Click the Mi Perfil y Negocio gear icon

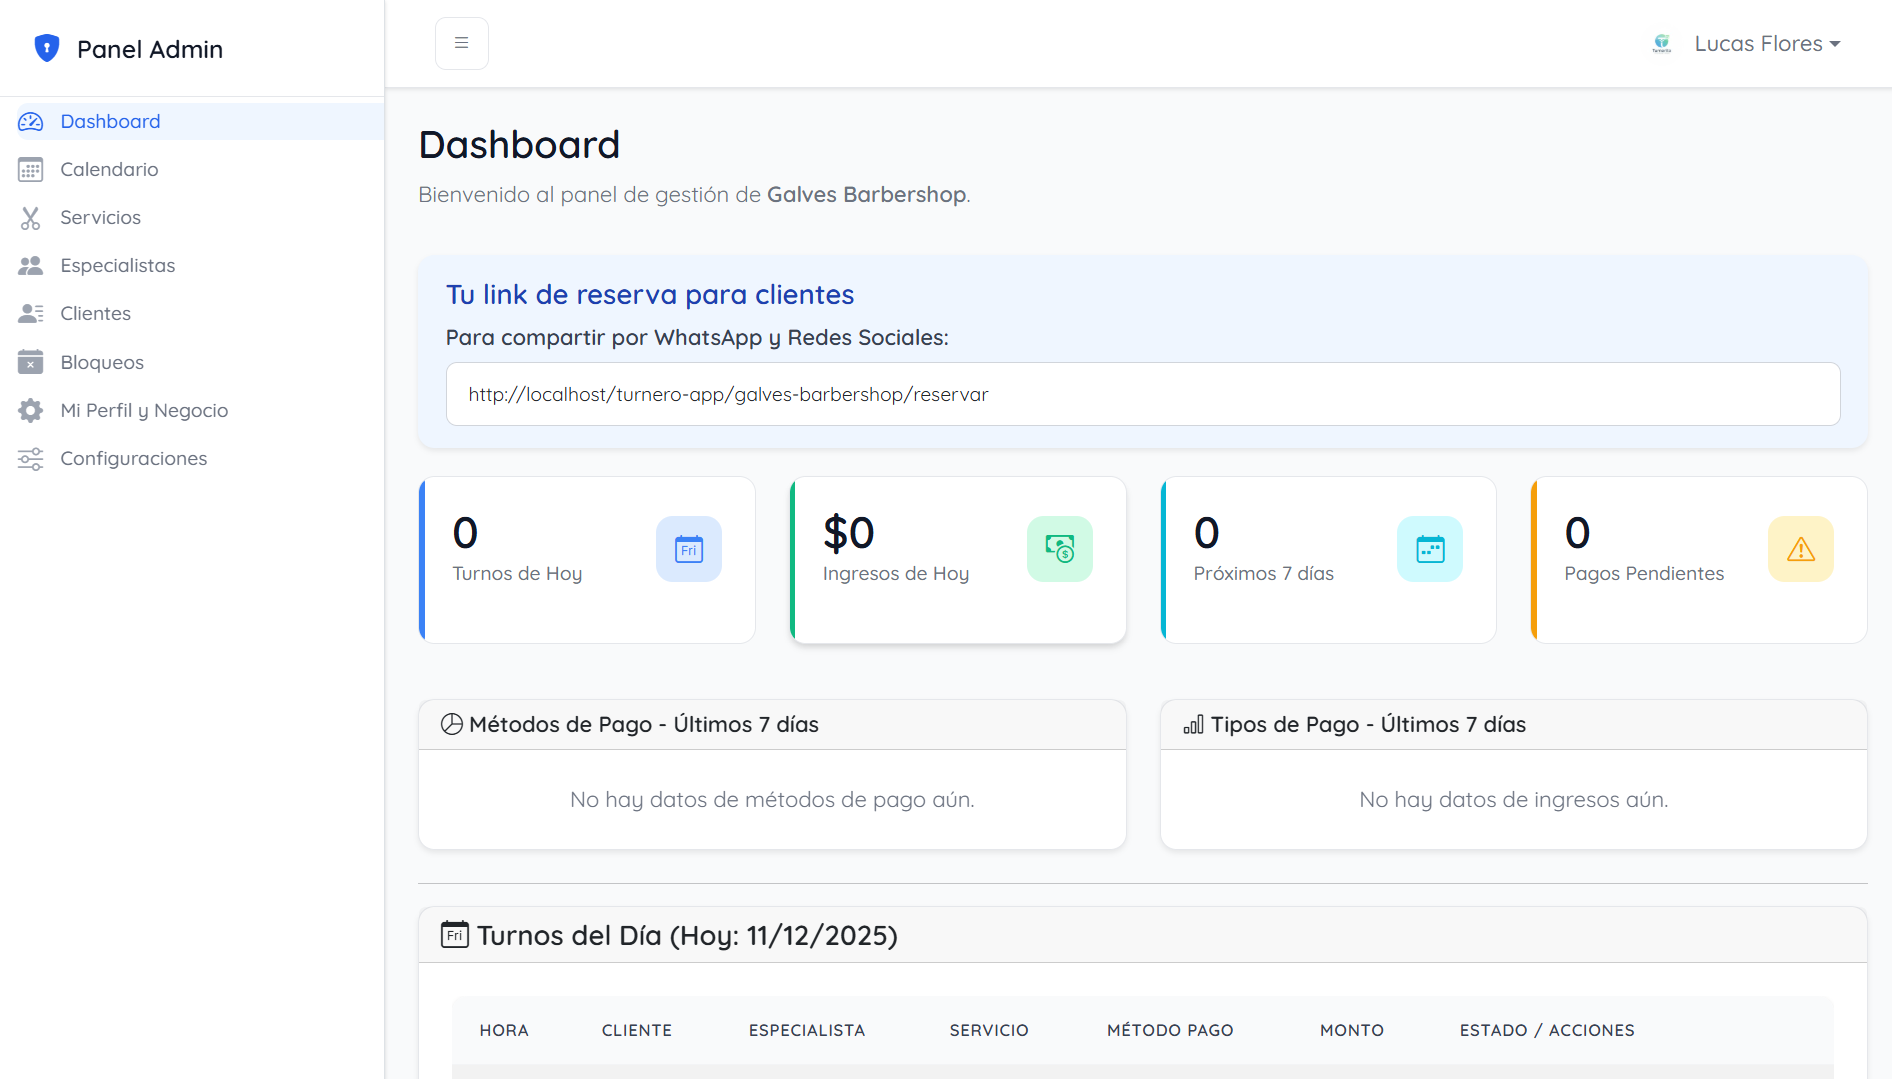(x=31, y=410)
